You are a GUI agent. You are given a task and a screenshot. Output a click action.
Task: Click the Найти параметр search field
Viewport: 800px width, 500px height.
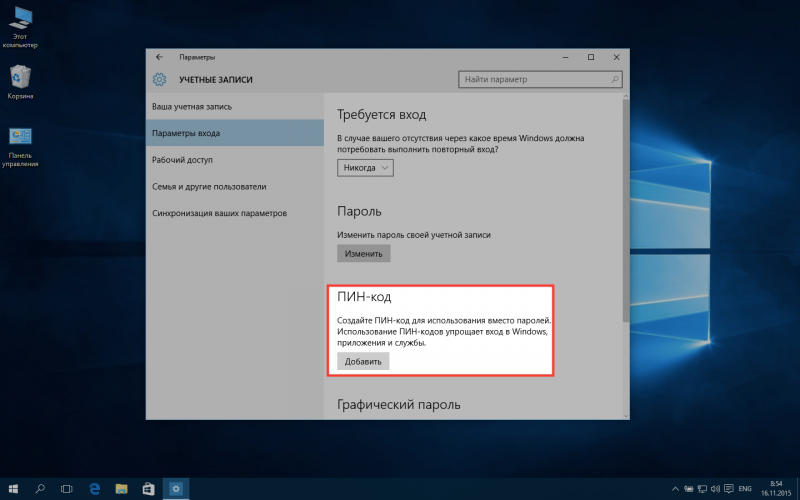click(535, 79)
